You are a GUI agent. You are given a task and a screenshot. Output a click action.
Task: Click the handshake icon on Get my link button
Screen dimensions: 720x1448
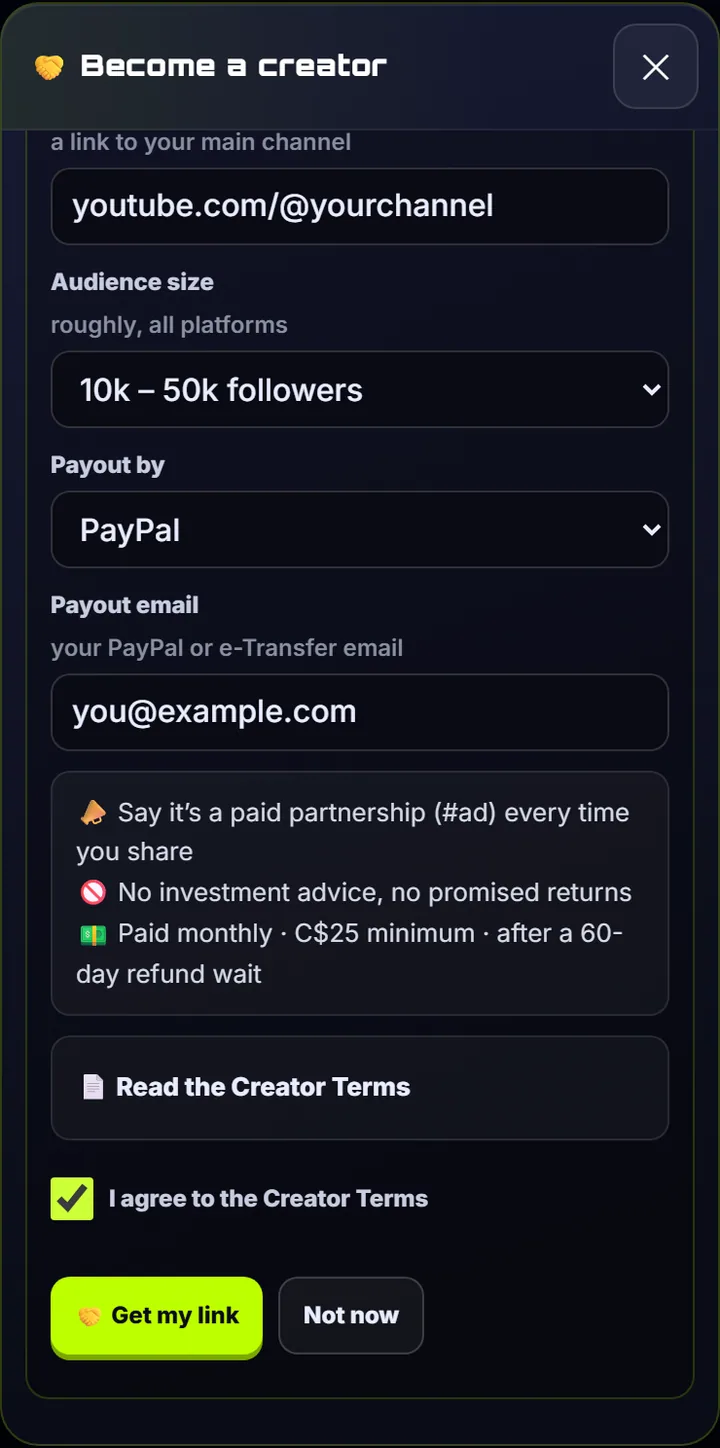click(90, 1316)
